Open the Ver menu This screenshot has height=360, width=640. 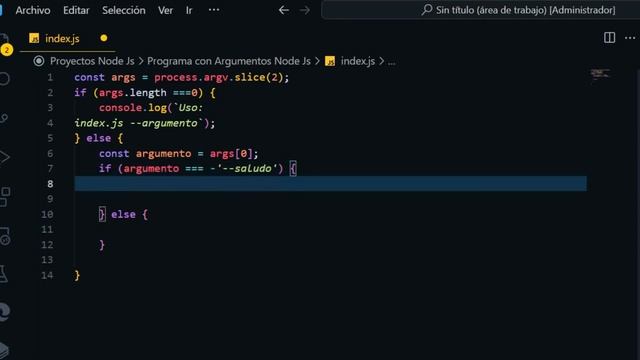pos(165,10)
